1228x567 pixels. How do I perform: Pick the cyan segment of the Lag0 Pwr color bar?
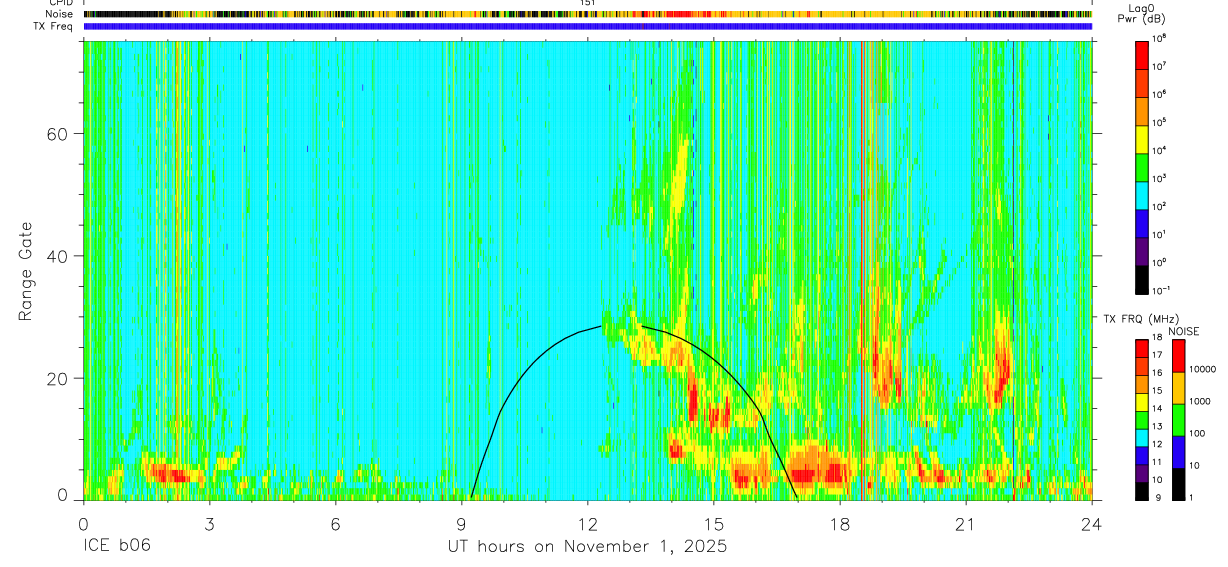[x=1142, y=194]
